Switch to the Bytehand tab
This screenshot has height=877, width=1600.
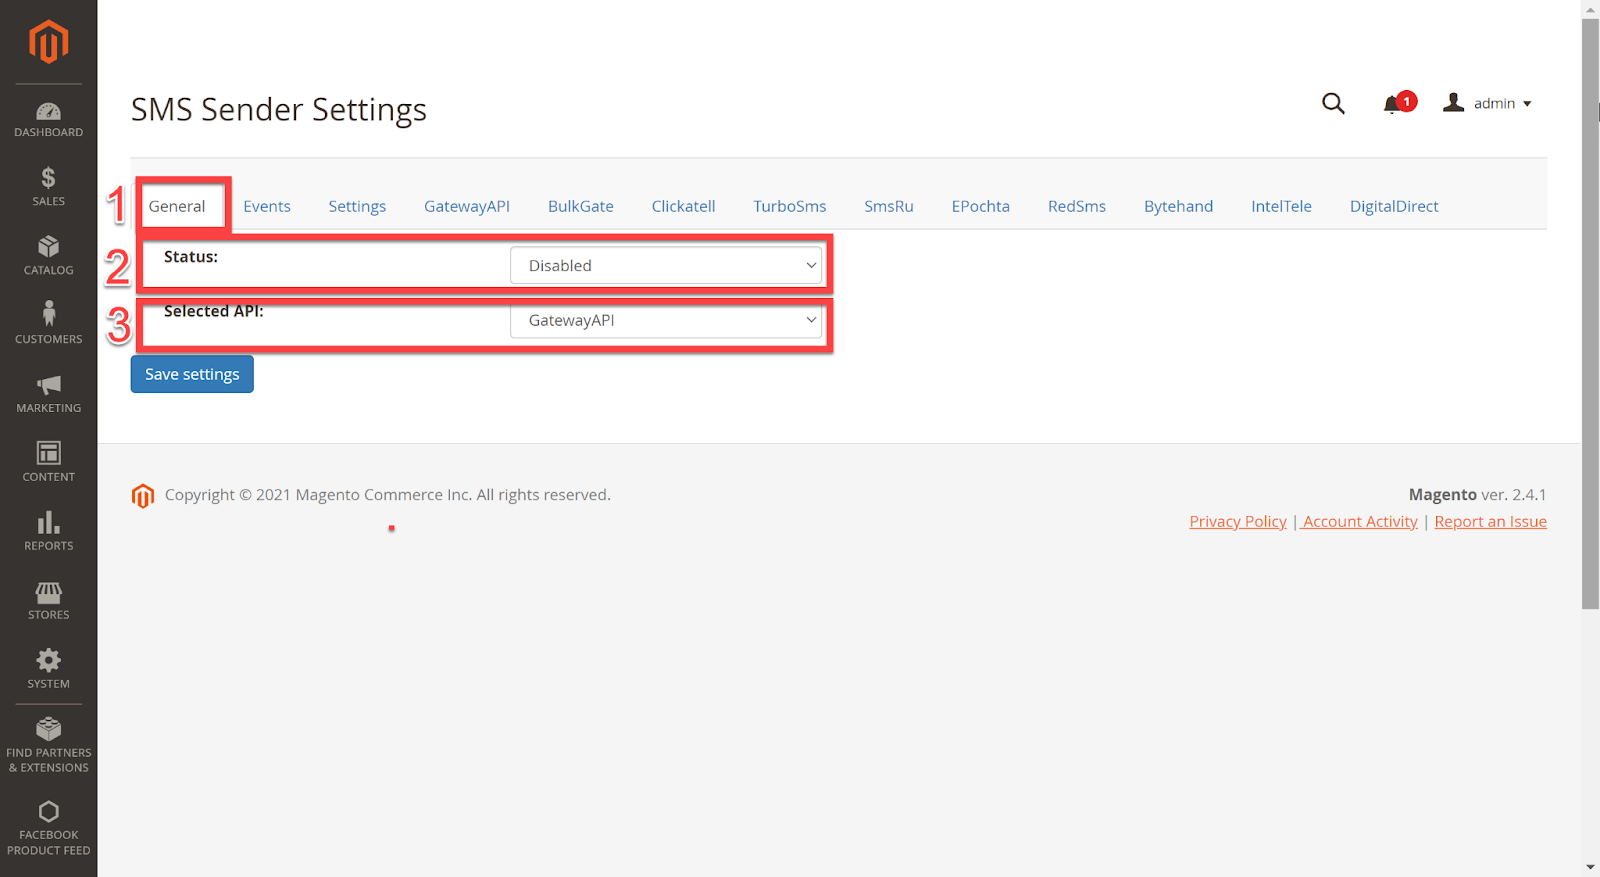pyautogui.click(x=1178, y=206)
